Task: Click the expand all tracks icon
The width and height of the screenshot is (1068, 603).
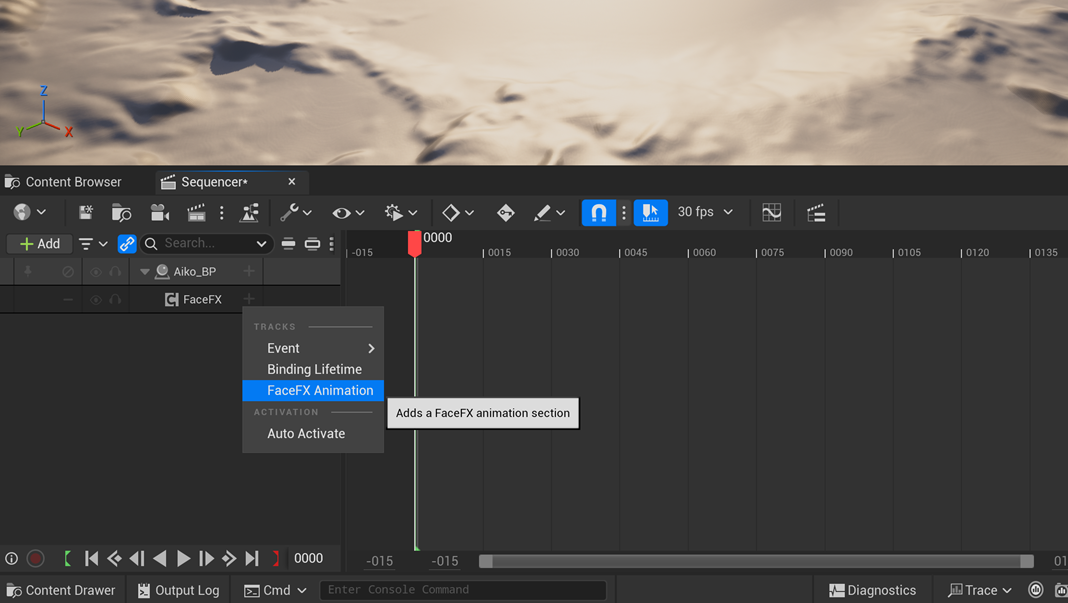Action: 312,243
